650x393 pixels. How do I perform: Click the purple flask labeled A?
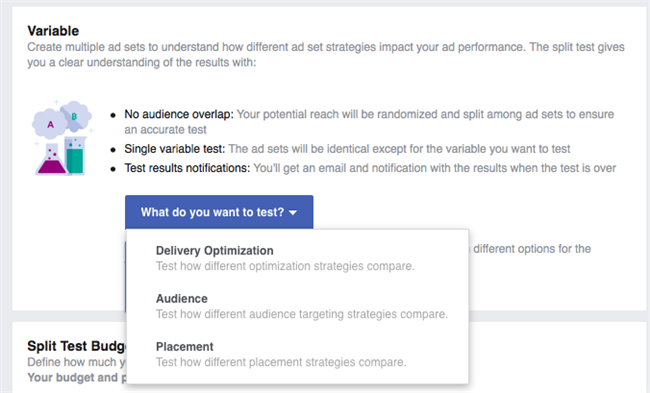coord(52,160)
